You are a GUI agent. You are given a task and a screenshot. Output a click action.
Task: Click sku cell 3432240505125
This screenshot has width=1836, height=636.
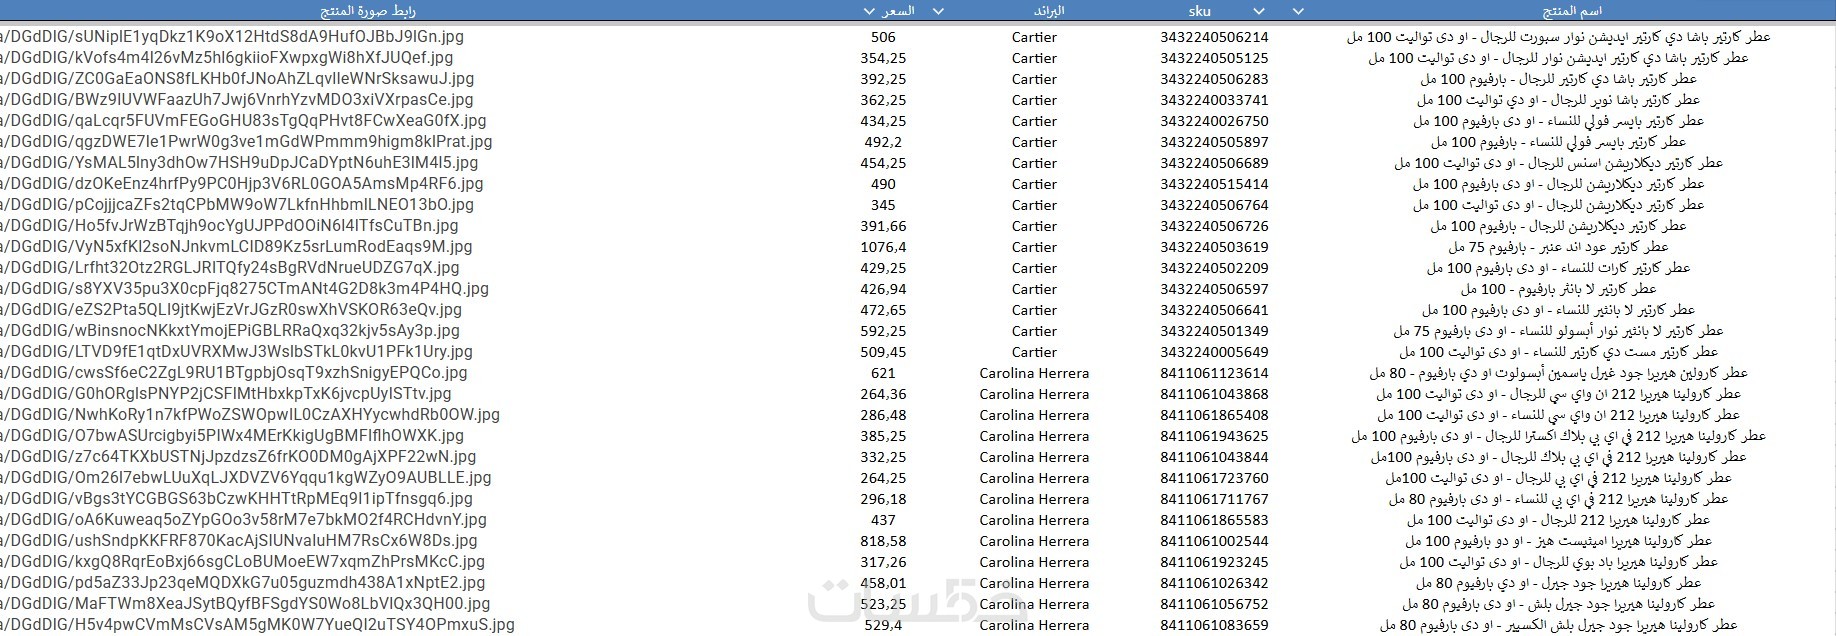pos(1214,58)
